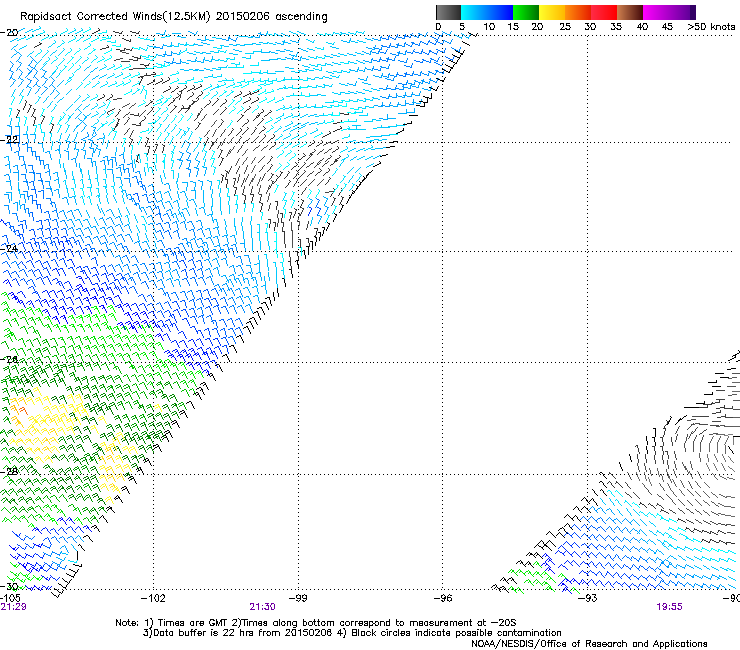The width and height of the screenshot is (740, 650).
Task: Click the '-28' latitude axis label
Action: (x=9, y=472)
